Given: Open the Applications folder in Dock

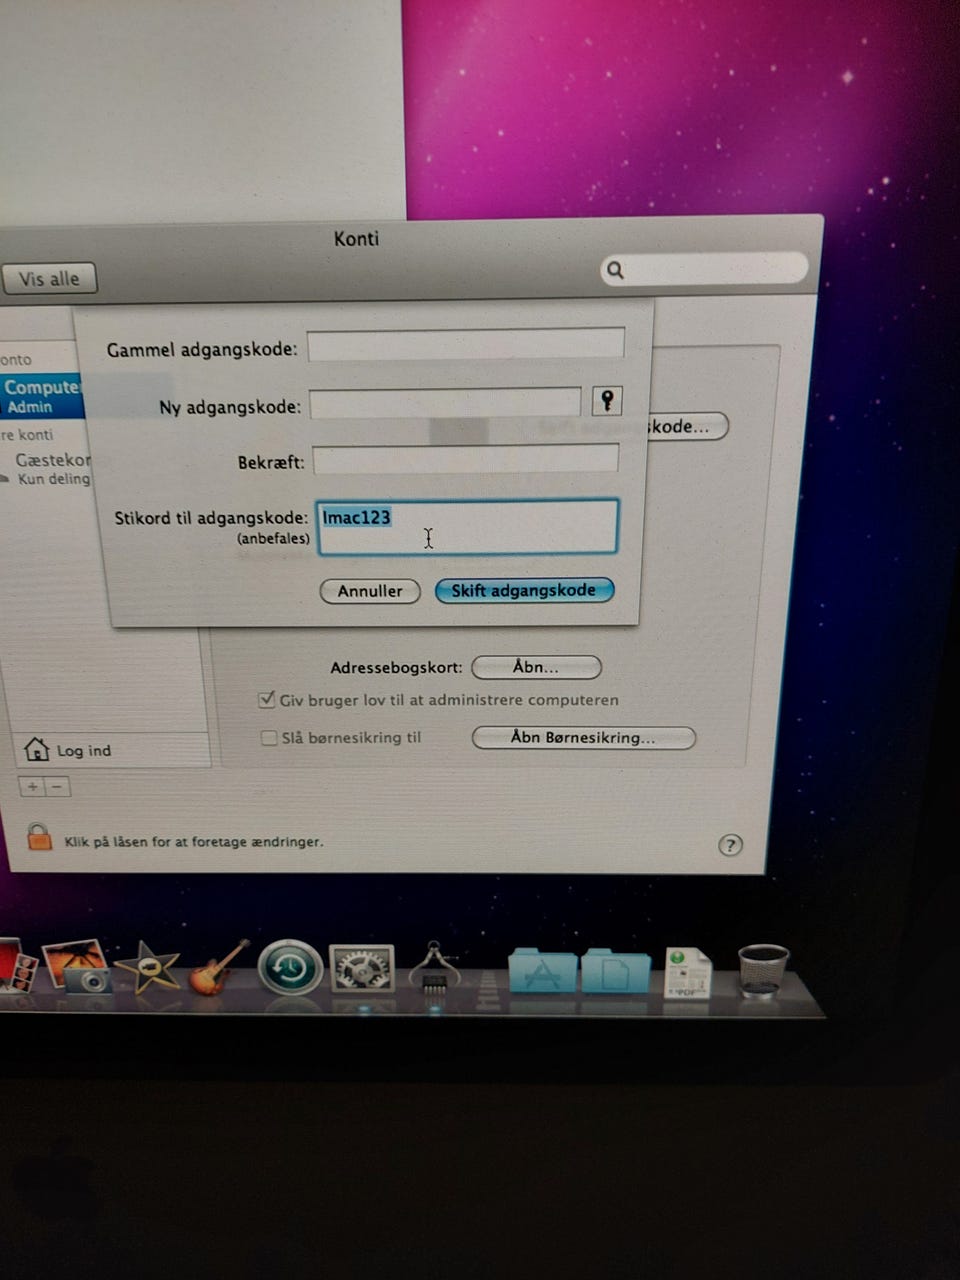Looking at the screenshot, I should click(x=543, y=970).
